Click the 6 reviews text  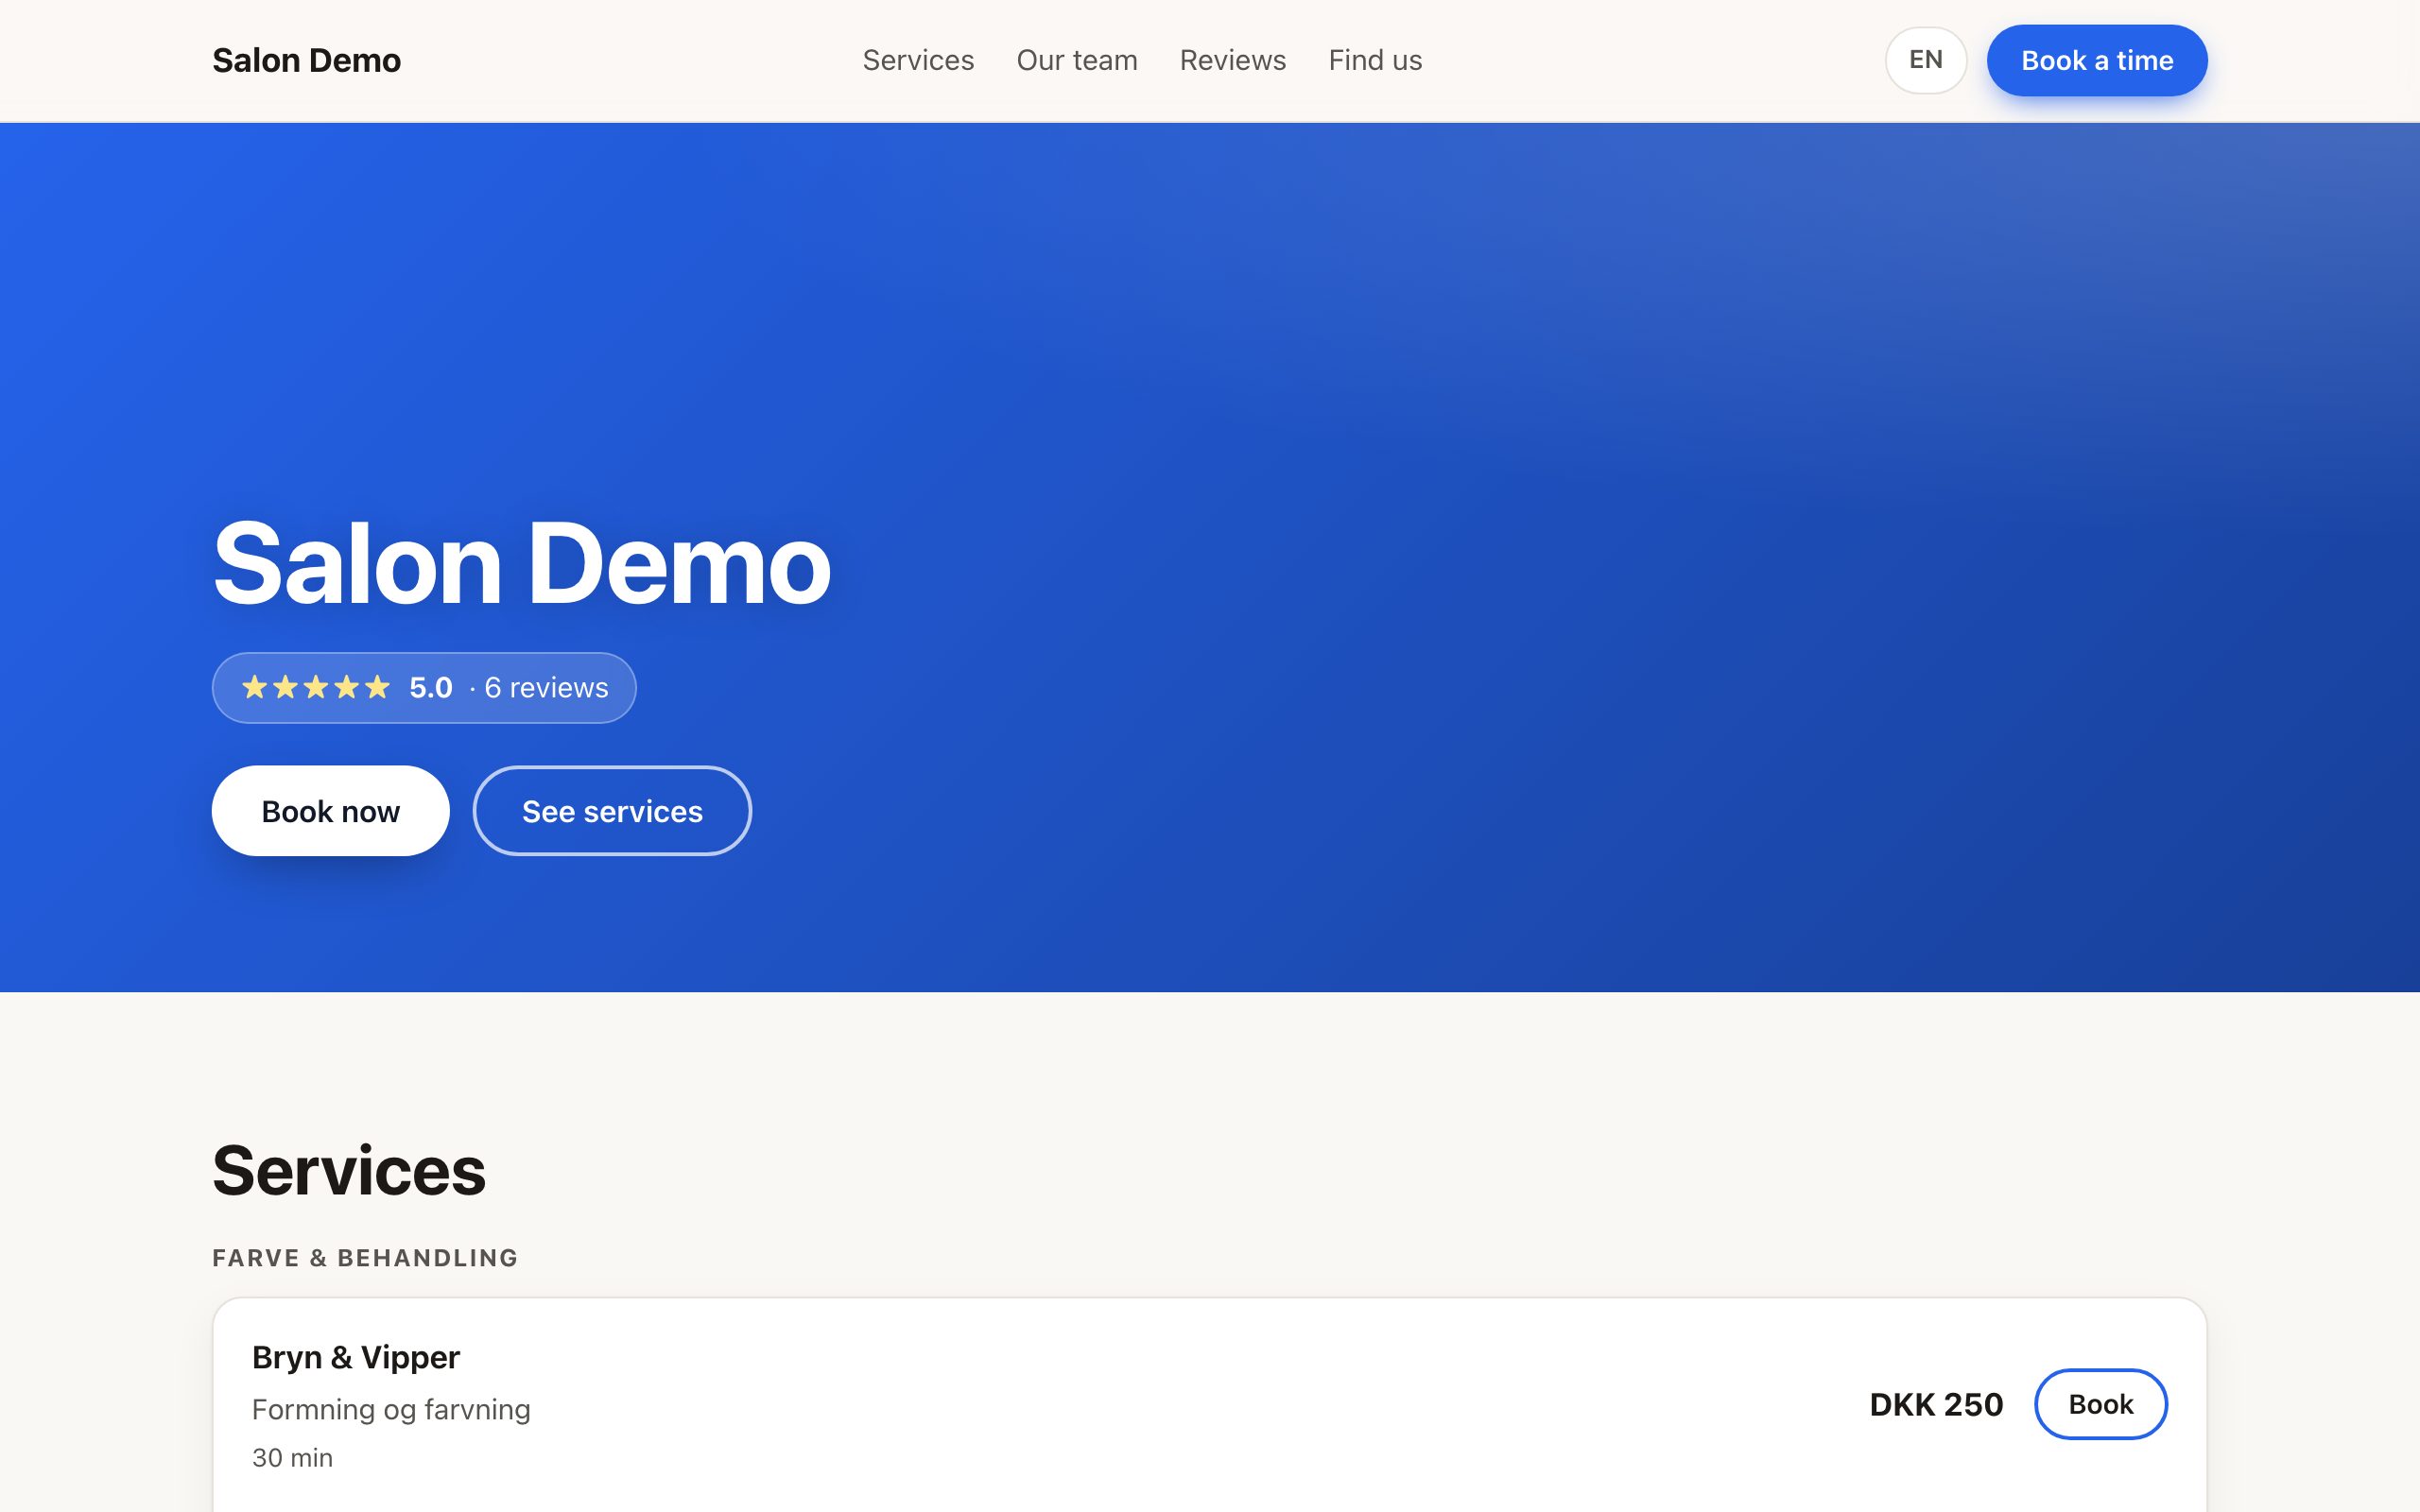coord(546,688)
